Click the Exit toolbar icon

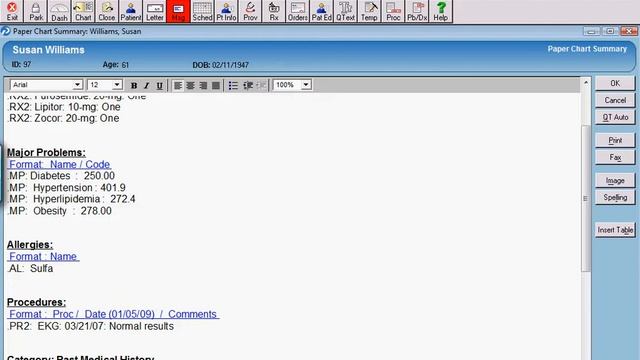tap(12, 11)
